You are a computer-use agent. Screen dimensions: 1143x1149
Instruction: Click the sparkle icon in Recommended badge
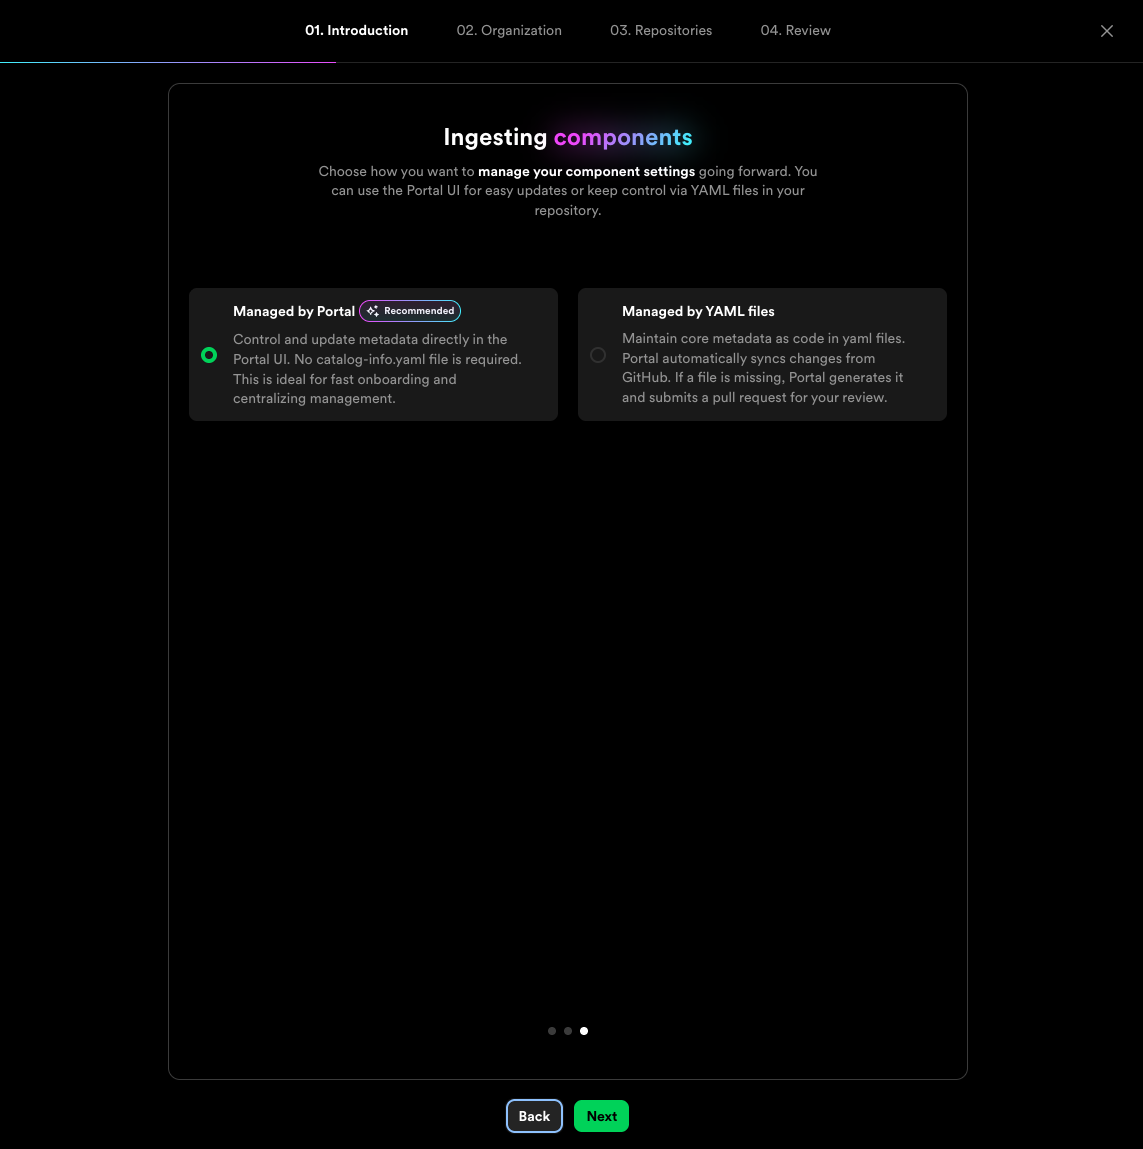[373, 311]
